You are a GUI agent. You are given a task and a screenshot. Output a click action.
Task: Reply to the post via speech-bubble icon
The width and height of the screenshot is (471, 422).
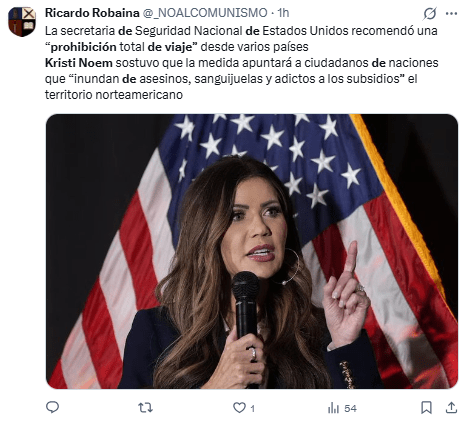click(x=52, y=407)
